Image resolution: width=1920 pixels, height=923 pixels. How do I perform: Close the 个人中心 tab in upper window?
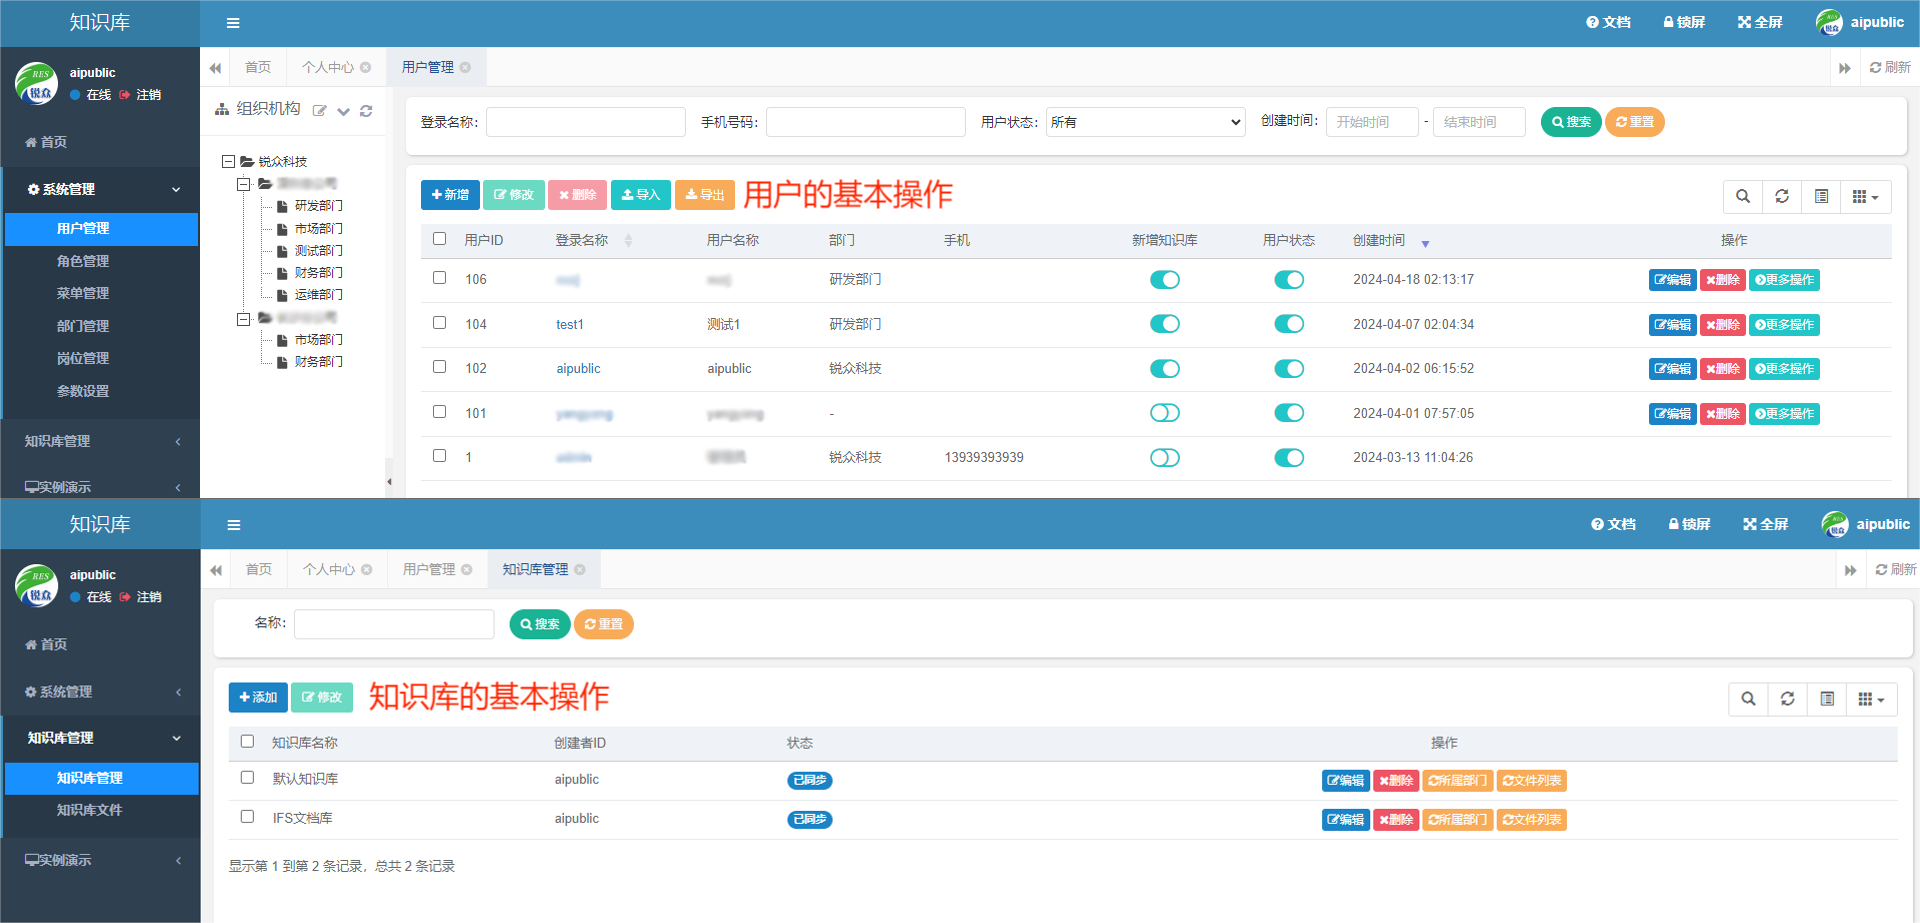[x=365, y=67]
